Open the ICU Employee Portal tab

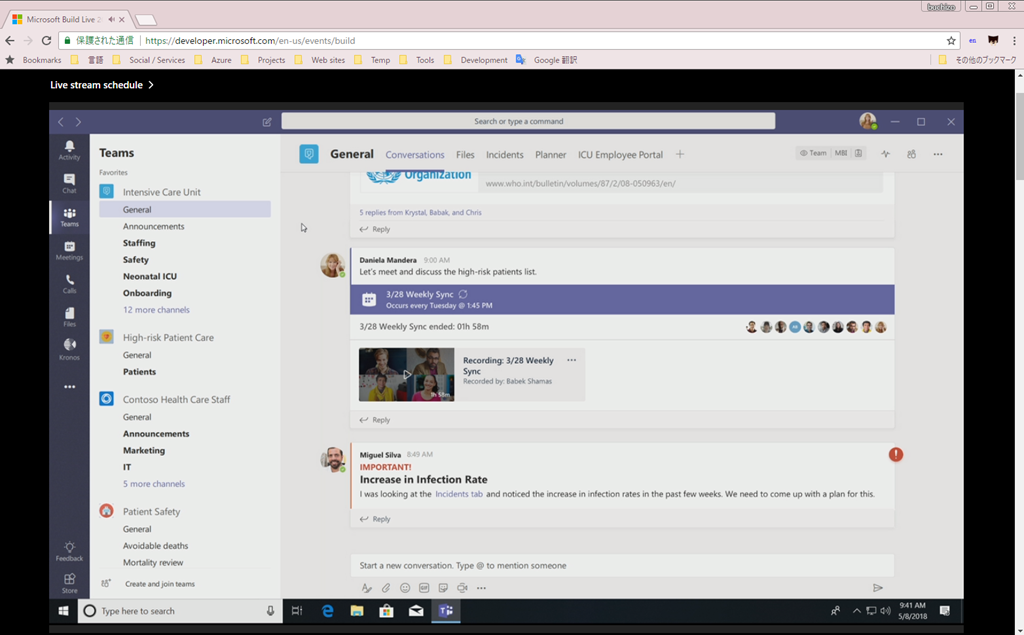(x=620, y=155)
